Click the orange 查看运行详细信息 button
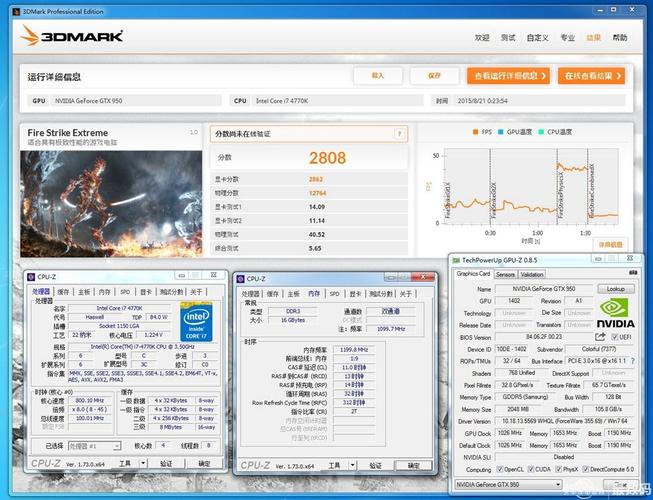This screenshot has height=500, width=653. click(x=508, y=76)
